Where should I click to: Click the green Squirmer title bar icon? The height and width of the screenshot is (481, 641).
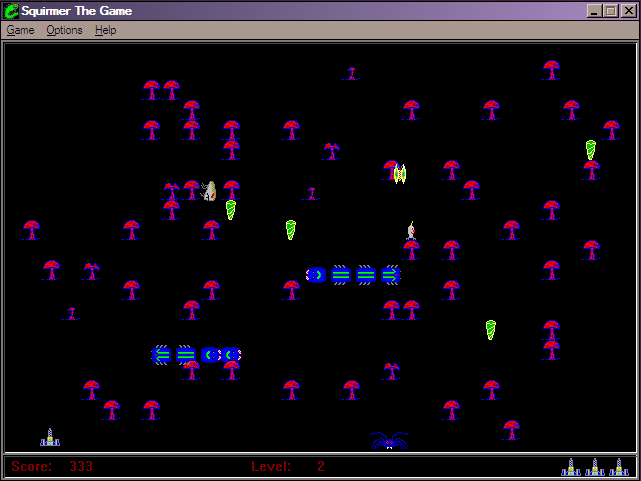click(x=11, y=11)
